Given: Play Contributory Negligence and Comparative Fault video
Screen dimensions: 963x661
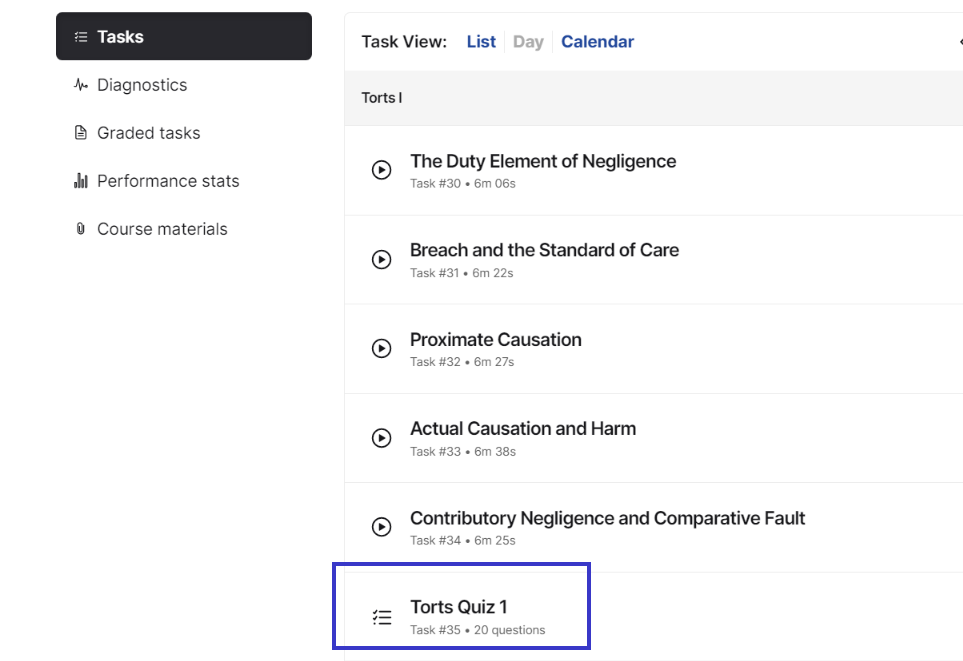Looking at the screenshot, I should pyautogui.click(x=381, y=527).
